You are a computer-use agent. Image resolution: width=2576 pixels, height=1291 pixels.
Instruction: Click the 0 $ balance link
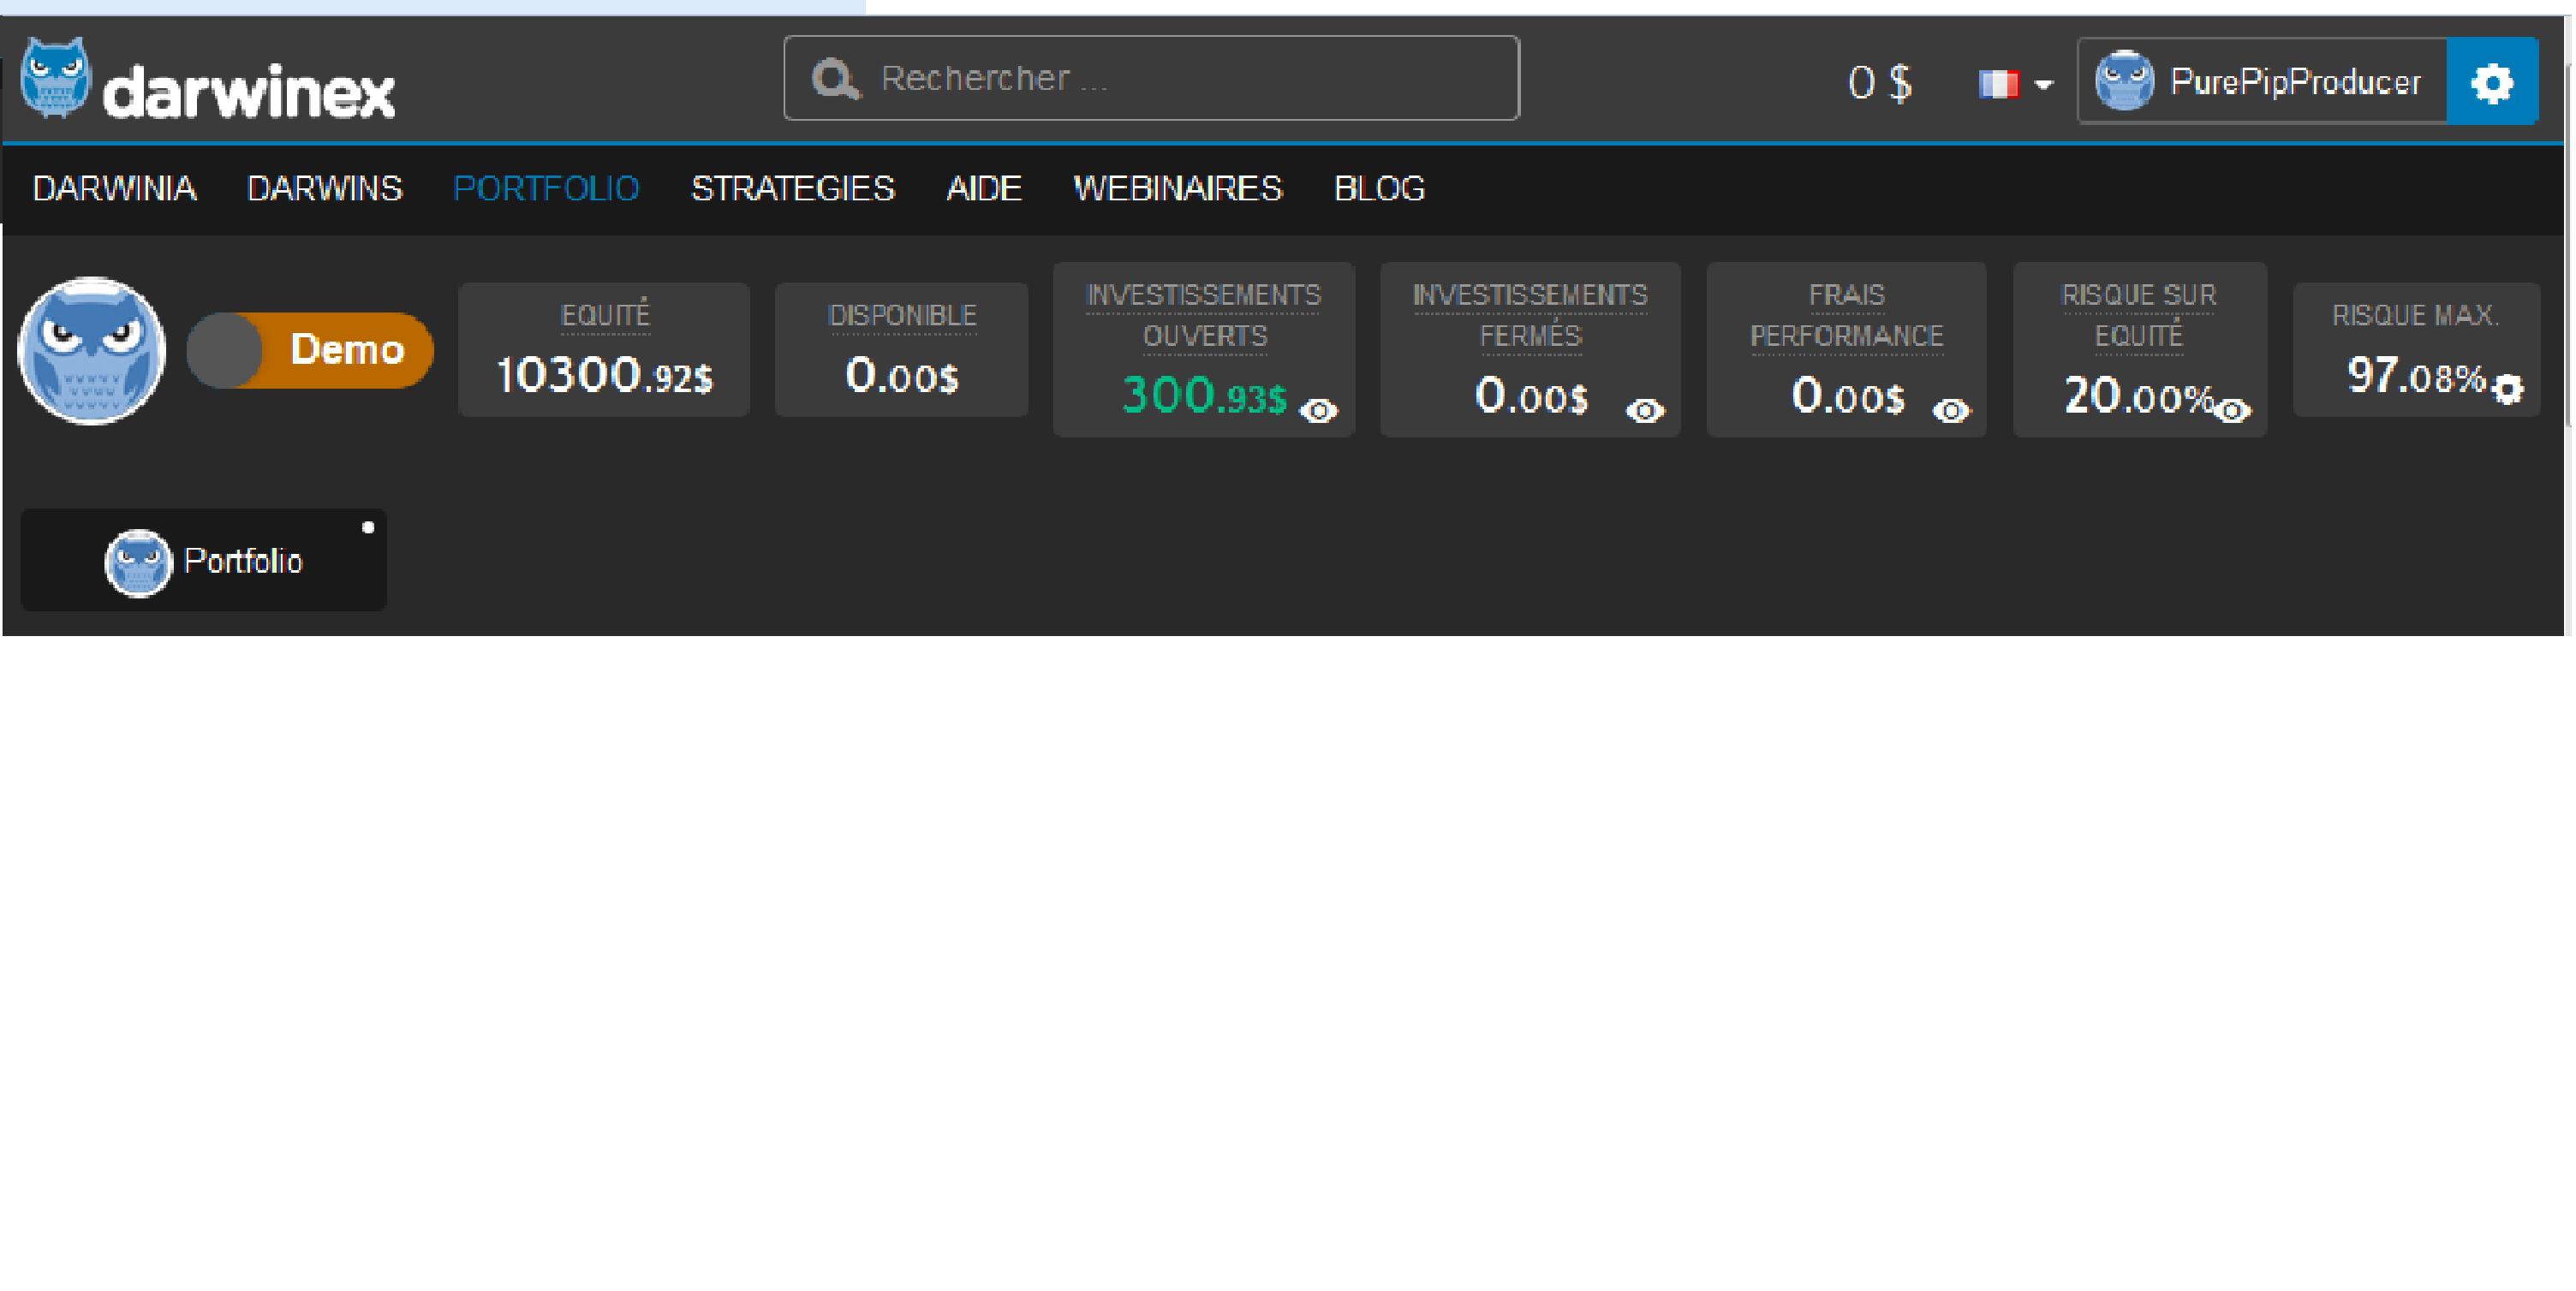click(1880, 82)
